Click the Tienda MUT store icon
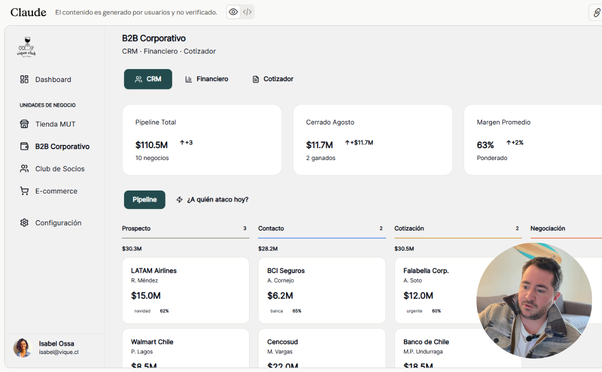The image size is (602, 372). (x=24, y=124)
